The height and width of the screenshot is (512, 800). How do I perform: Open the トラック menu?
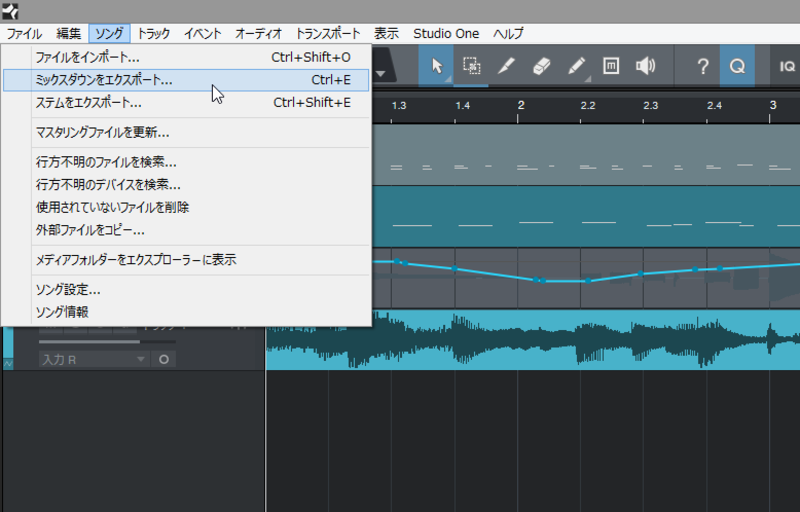(154, 34)
